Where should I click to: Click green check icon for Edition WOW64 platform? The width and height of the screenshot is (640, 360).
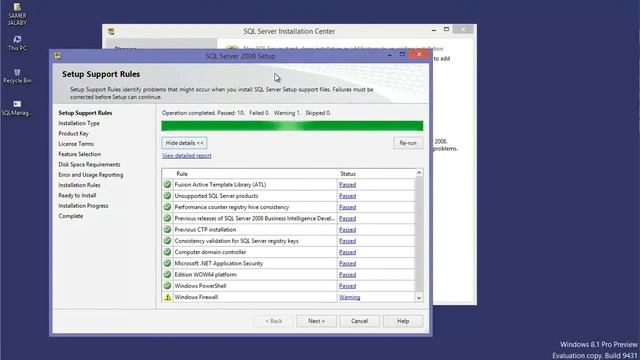[x=167, y=274]
